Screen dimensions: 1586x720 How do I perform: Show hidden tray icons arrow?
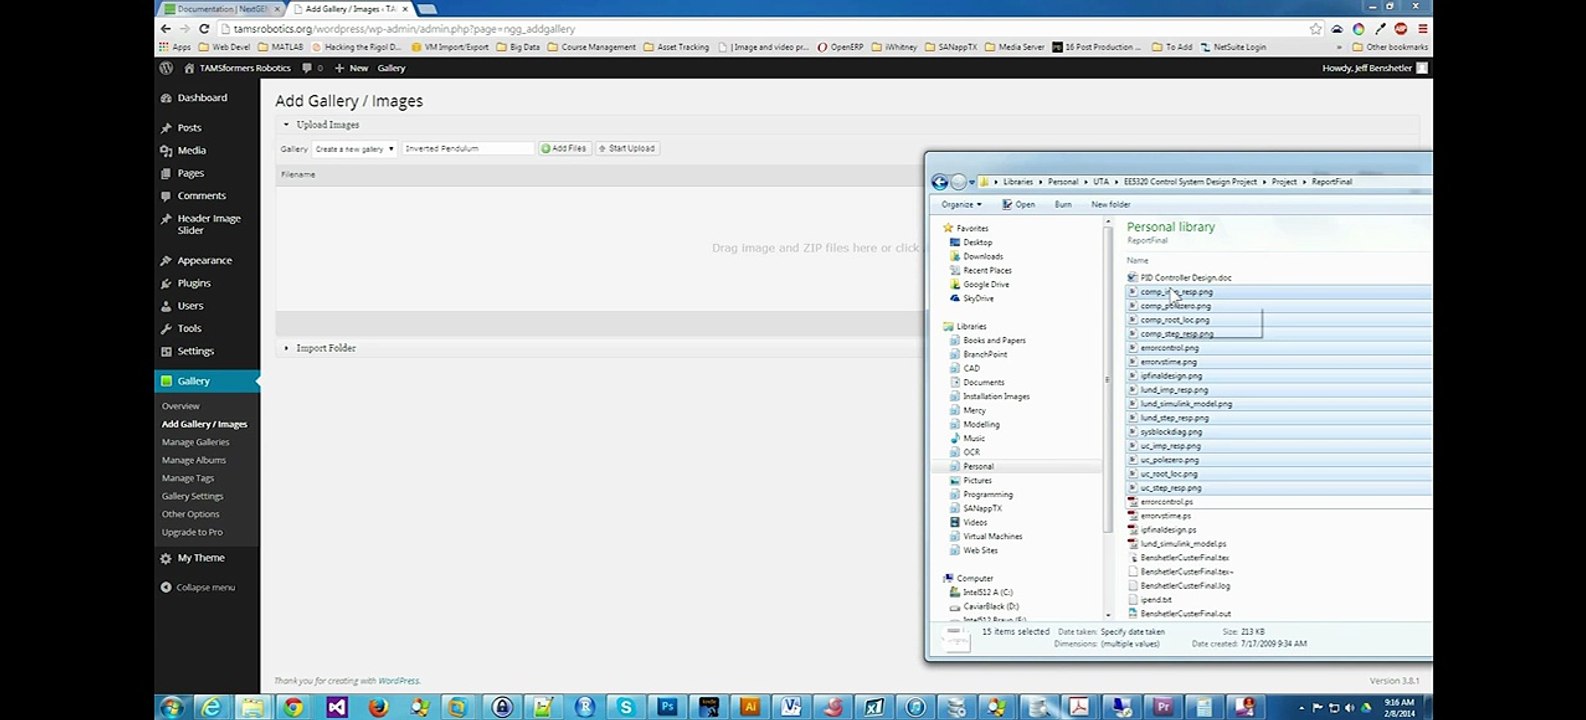1303,707
